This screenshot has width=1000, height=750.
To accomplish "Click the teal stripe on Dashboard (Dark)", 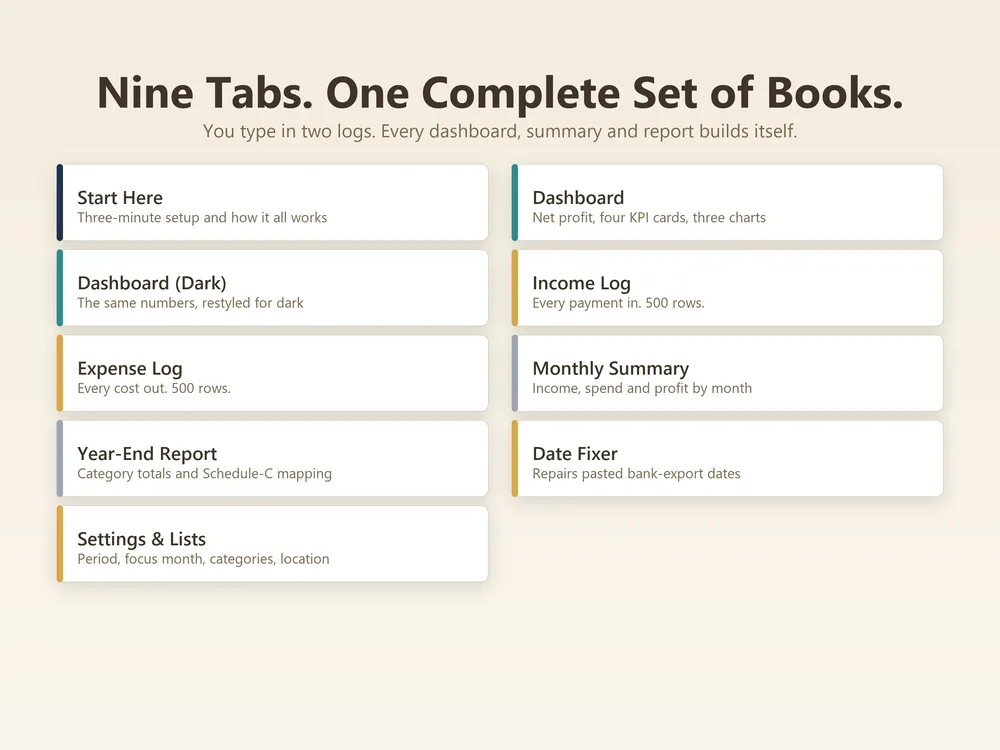I will (60, 288).
